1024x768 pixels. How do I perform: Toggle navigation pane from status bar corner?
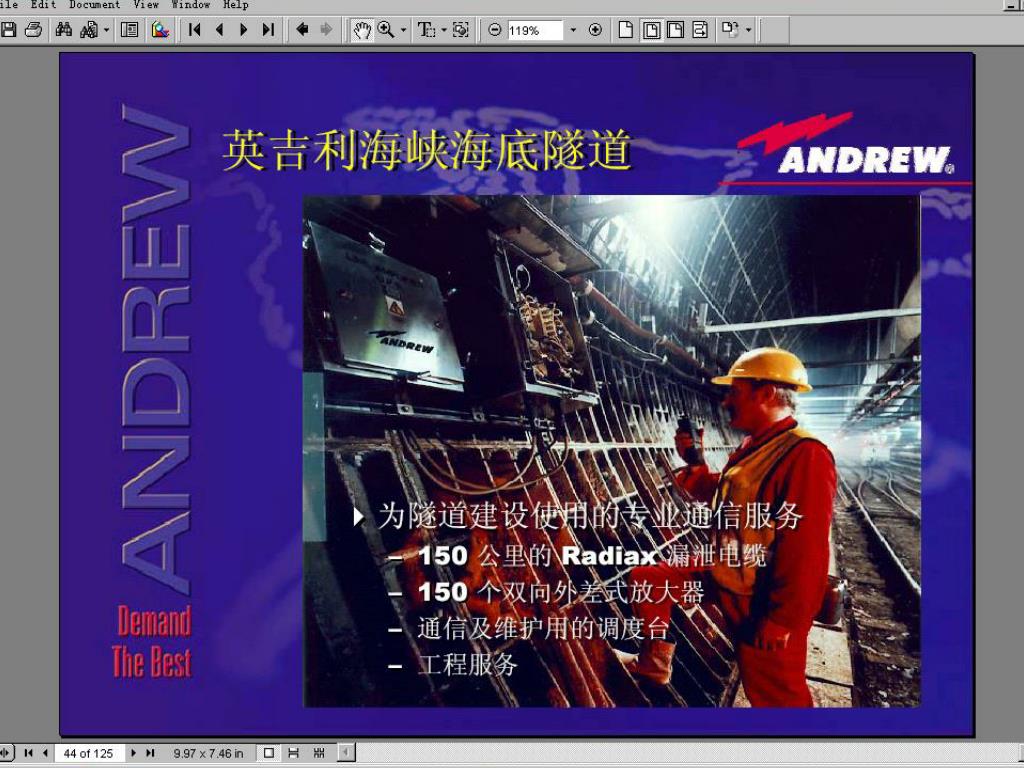(7, 753)
